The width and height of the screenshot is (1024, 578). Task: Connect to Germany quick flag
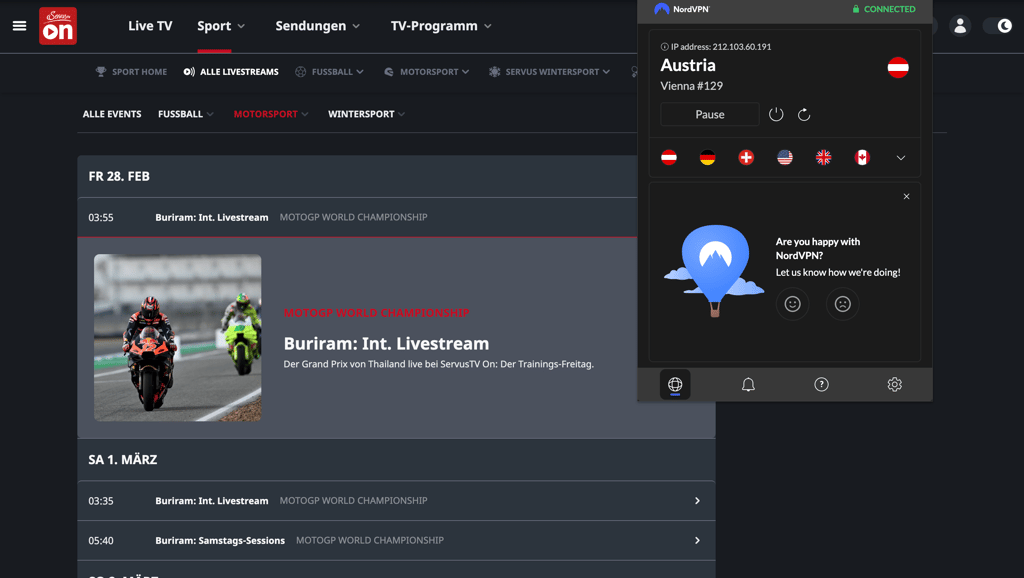(x=707, y=157)
